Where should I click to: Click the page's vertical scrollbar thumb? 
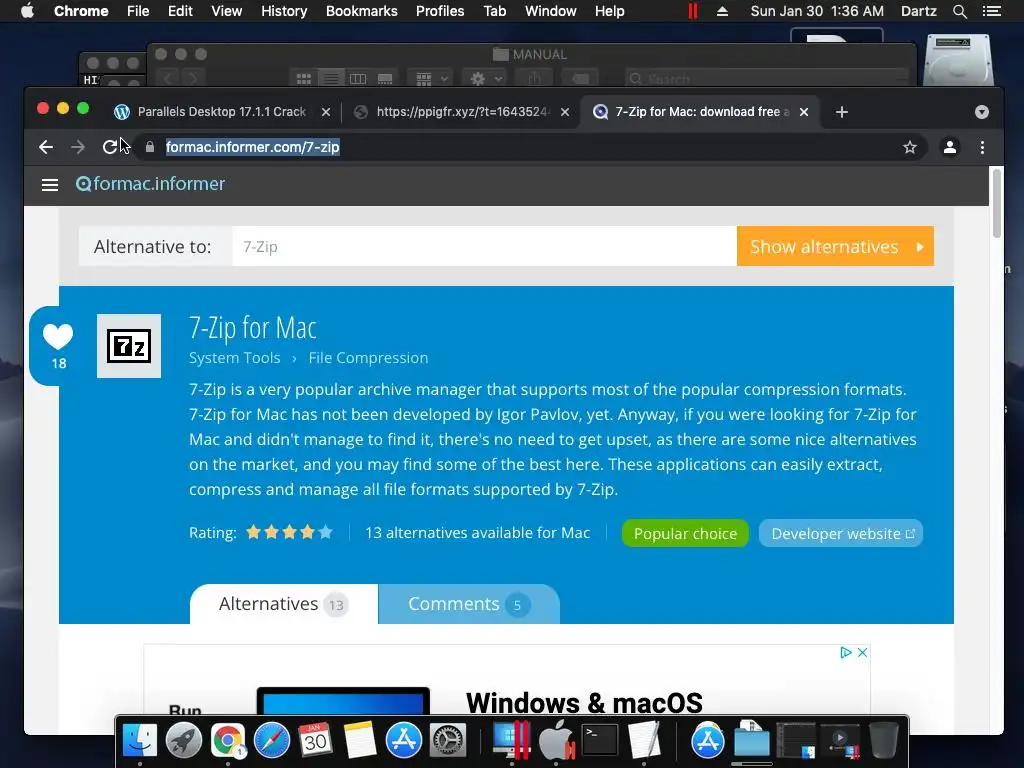[x=997, y=204]
